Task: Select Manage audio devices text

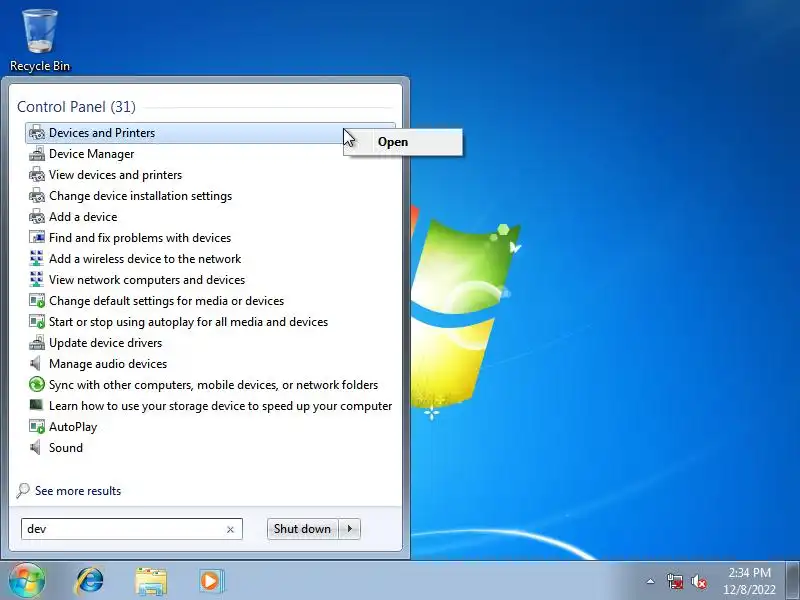Action: (x=108, y=364)
